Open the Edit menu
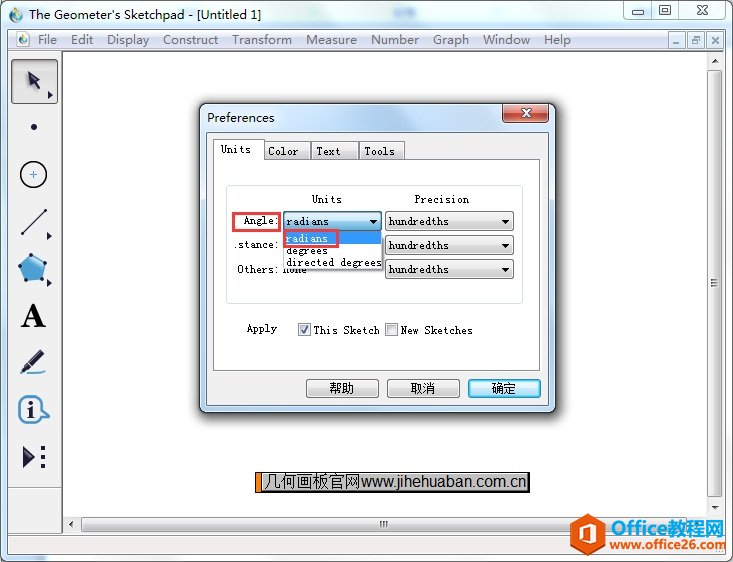The width and height of the screenshot is (733, 562). pyautogui.click(x=82, y=40)
